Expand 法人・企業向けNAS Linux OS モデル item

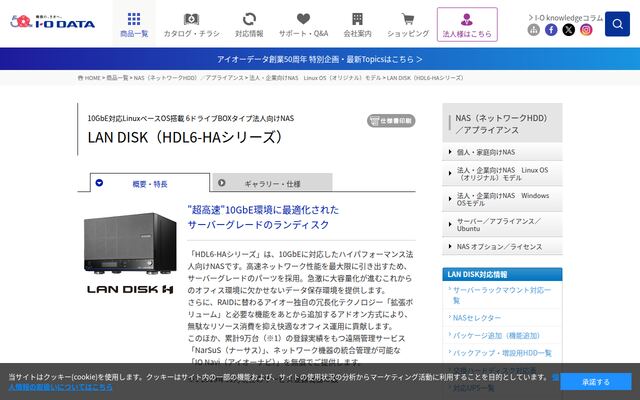pyautogui.click(x=502, y=174)
